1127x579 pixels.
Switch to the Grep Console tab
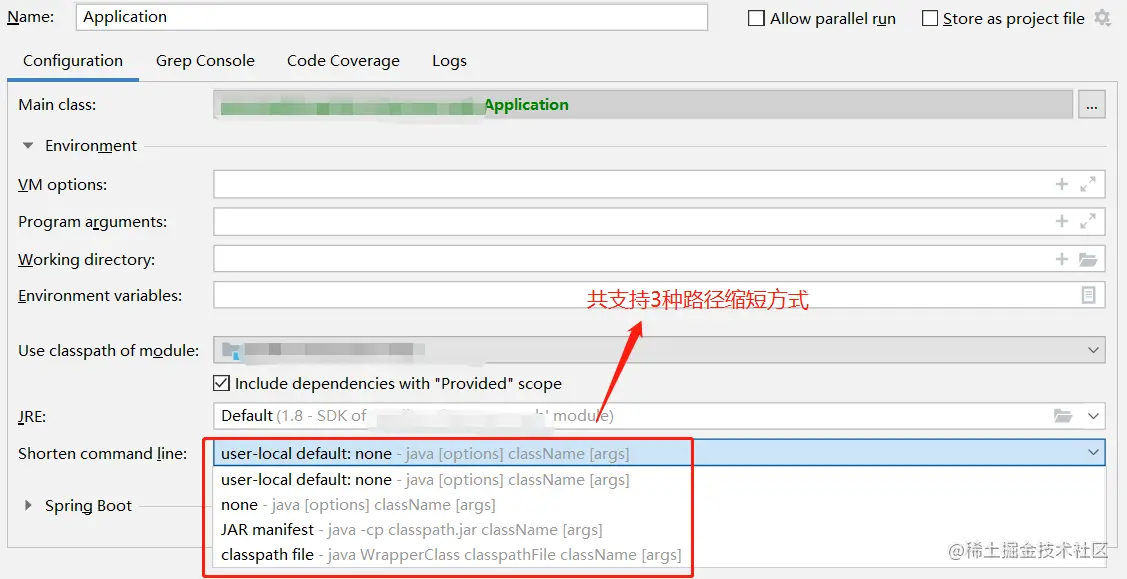(205, 61)
